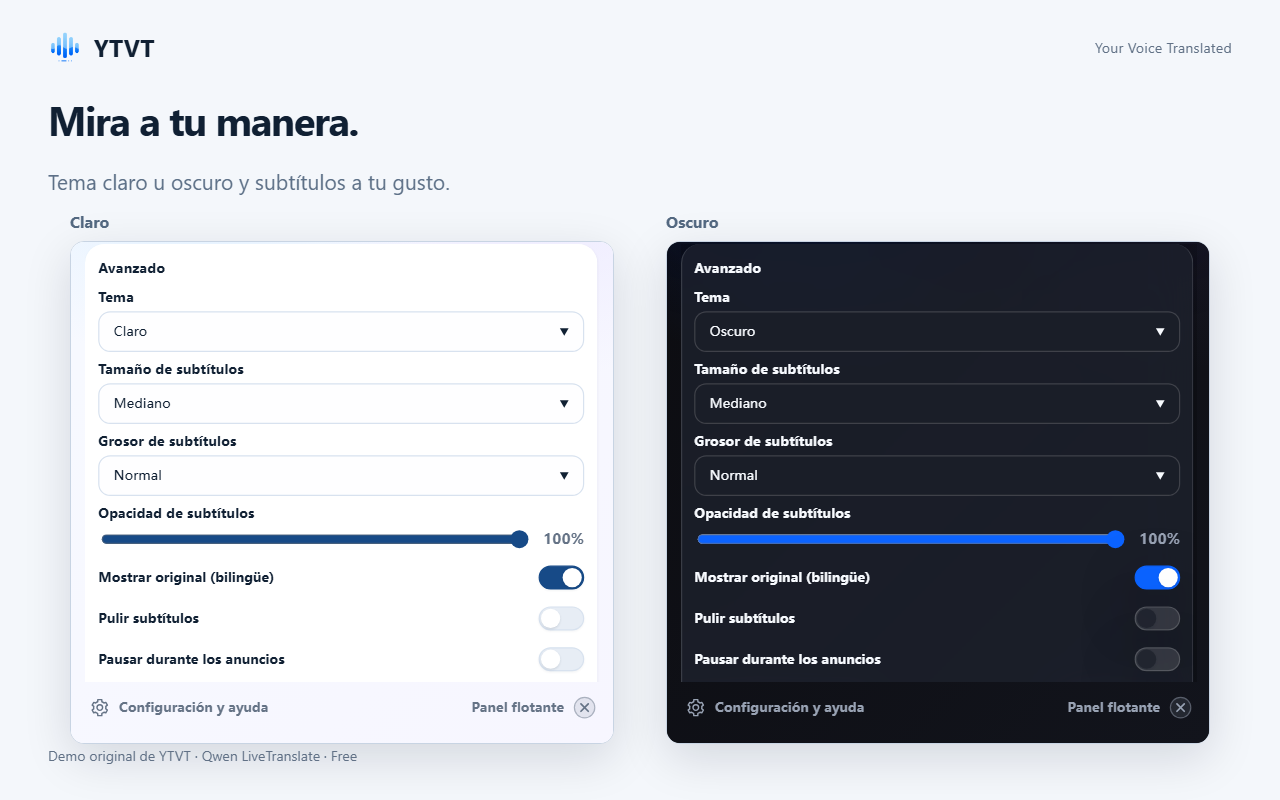Open the Tema dropdown showing Claro
This screenshot has height=800, width=1280.
tap(341, 331)
